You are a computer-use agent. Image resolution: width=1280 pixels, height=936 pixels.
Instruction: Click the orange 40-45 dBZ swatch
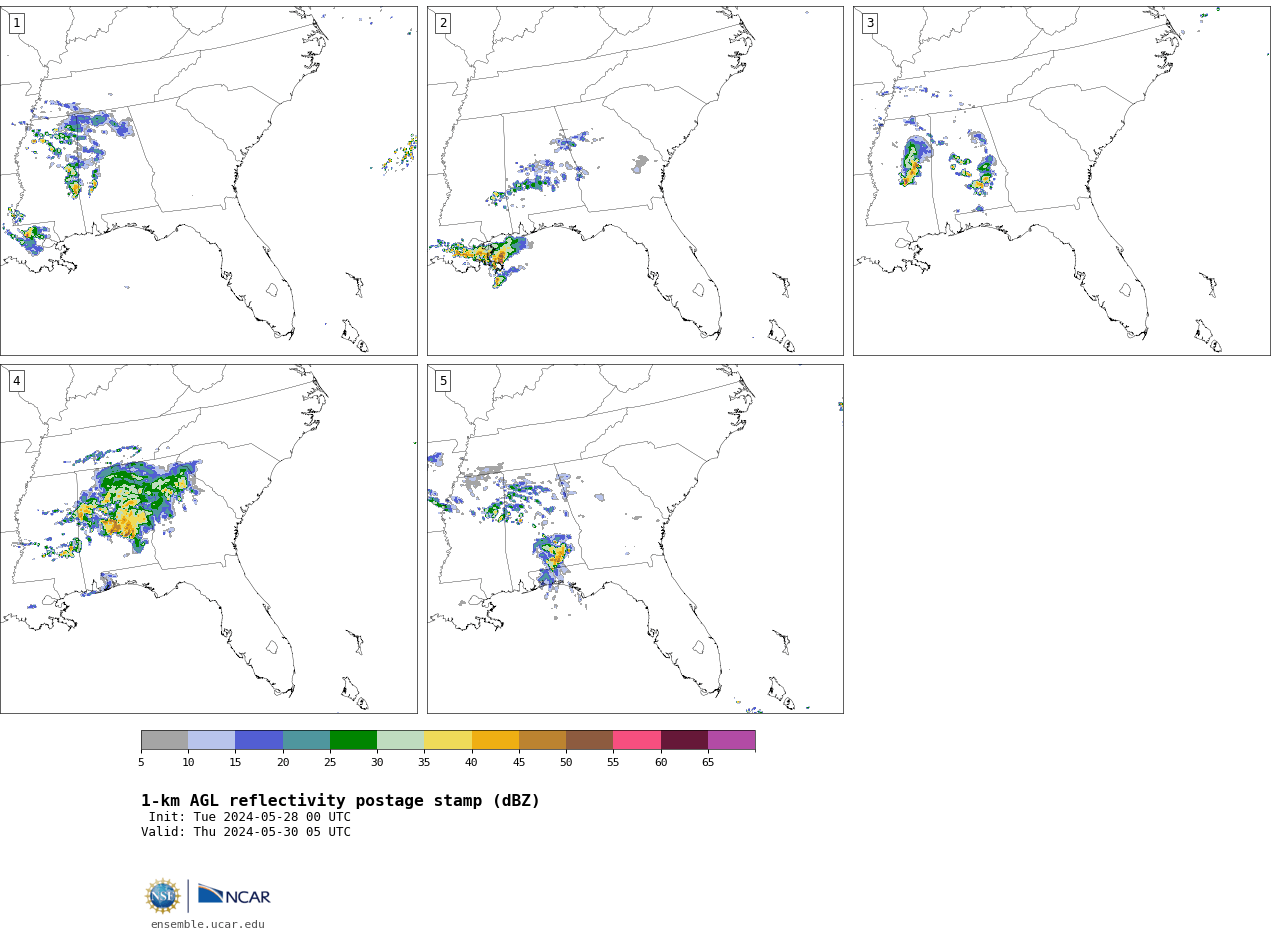click(495, 740)
